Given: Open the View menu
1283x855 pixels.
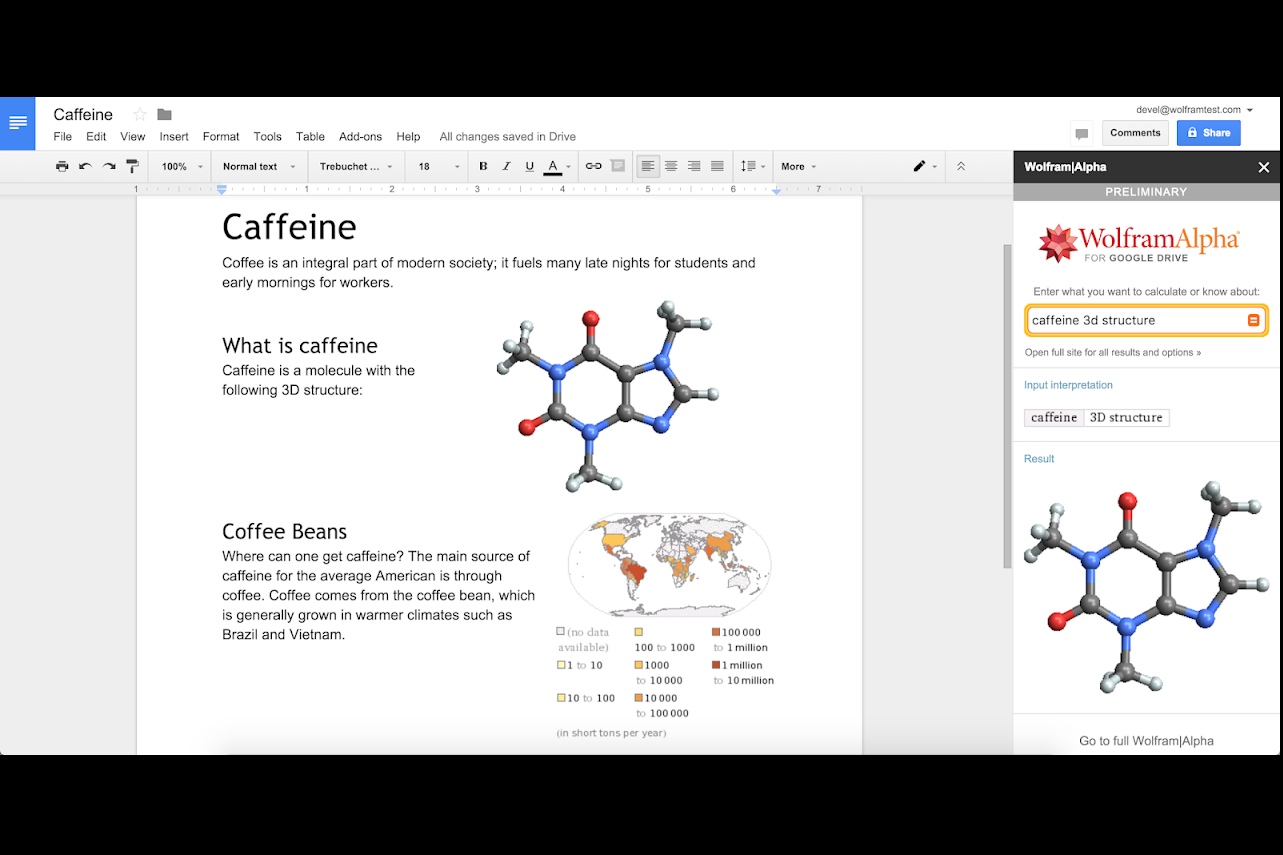Looking at the screenshot, I should [x=133, y=137].
